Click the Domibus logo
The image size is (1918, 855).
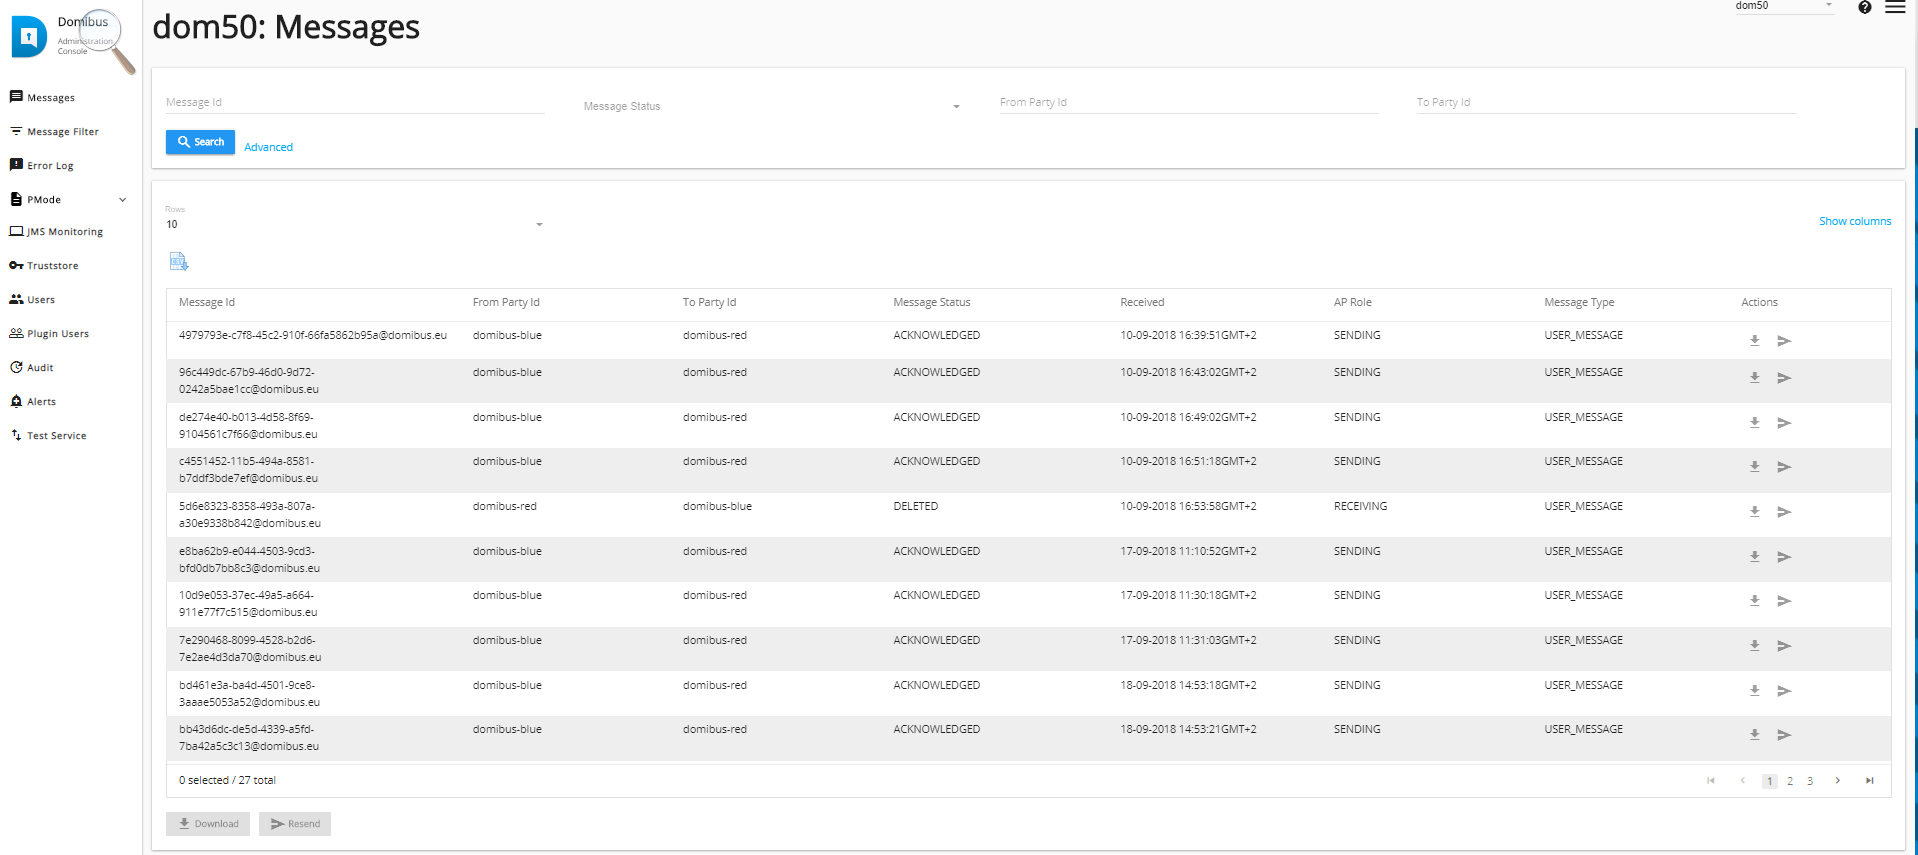(30, 37)
